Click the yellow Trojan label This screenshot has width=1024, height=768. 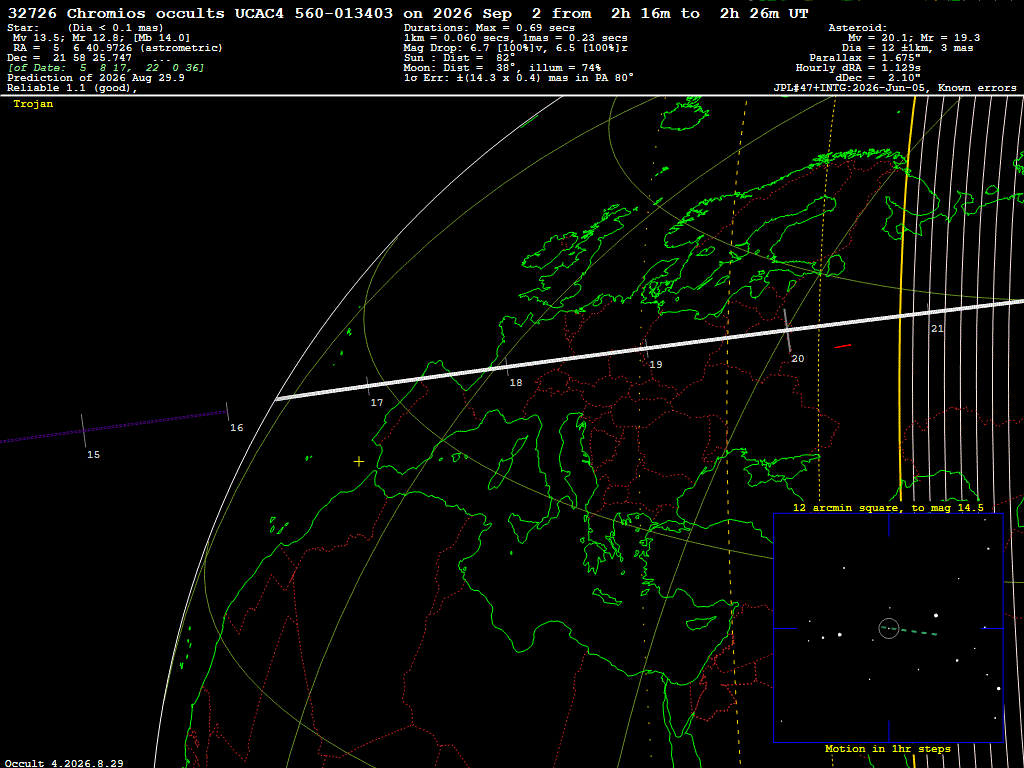33,104
